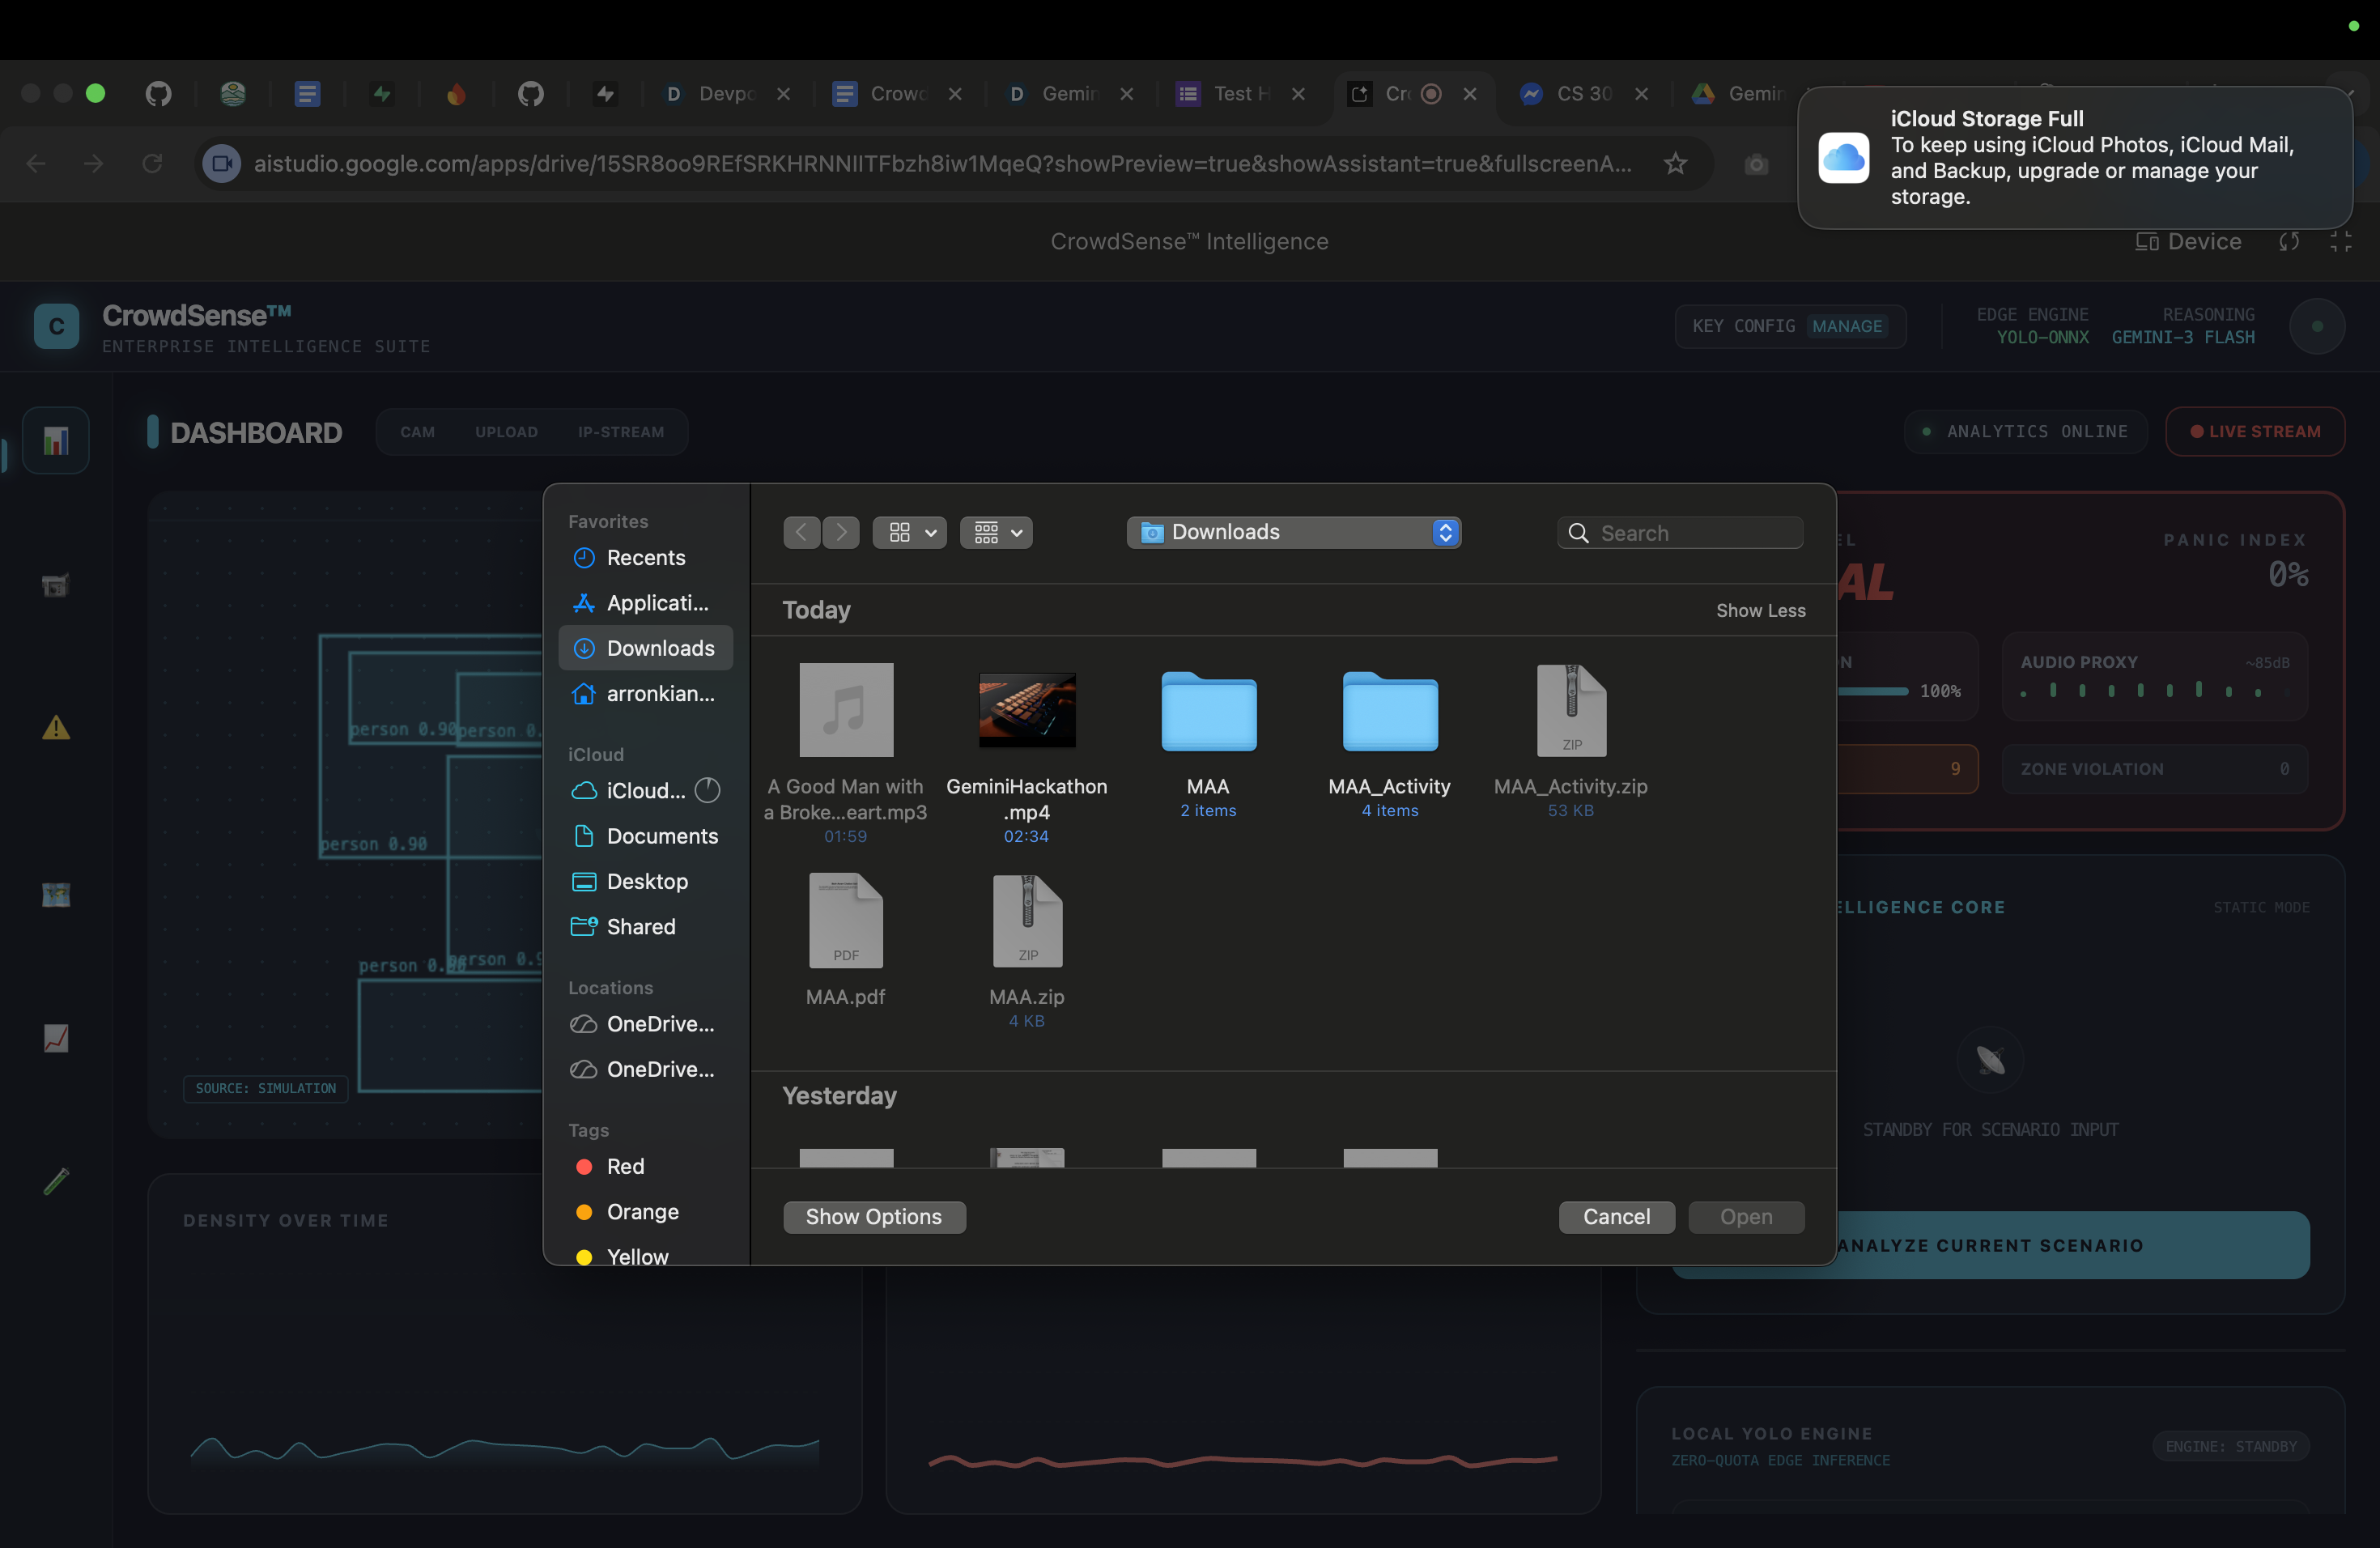The image size is (2380, 1548).
Task: Click the GeminiHackathon.mp4 video thumbnail
Action: tap(1027, 711)
